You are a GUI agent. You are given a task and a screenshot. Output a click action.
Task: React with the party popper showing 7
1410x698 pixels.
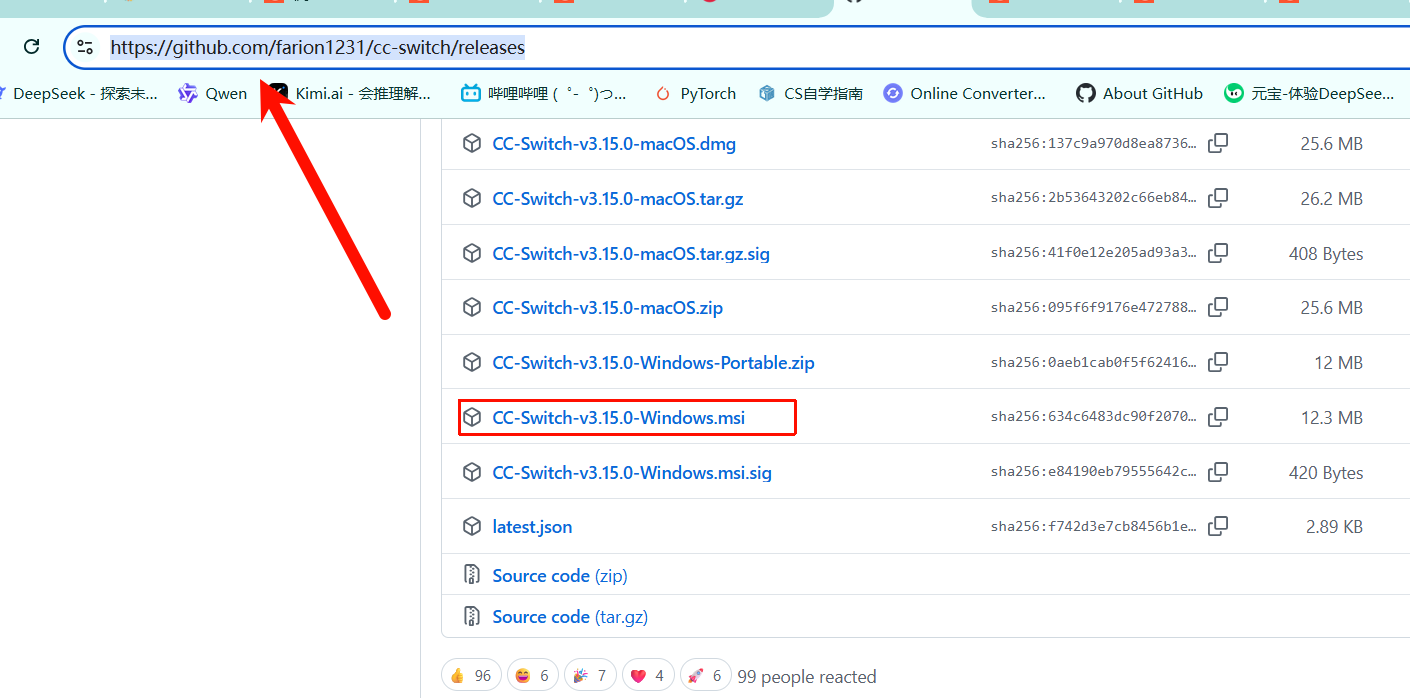pyautogui.click(x=590, y=676)
